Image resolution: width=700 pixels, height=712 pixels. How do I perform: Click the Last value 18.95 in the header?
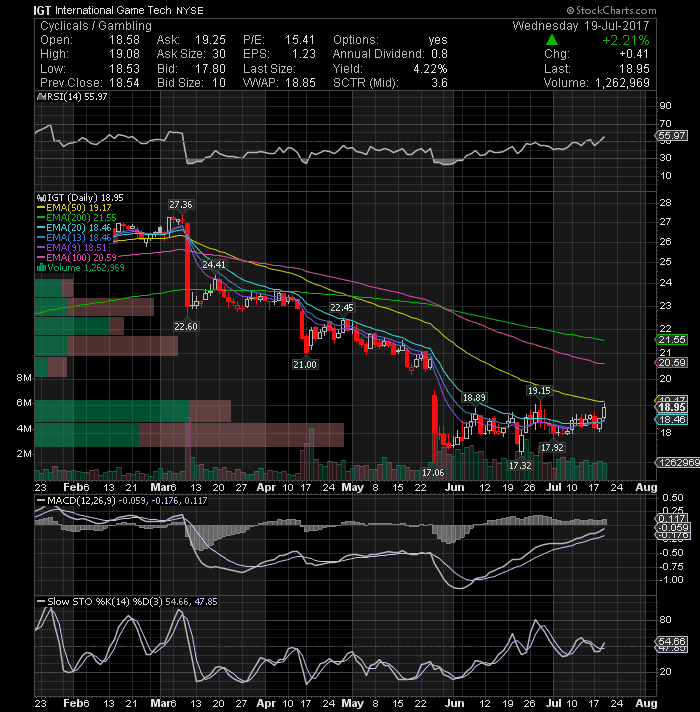tap(634, 69)
